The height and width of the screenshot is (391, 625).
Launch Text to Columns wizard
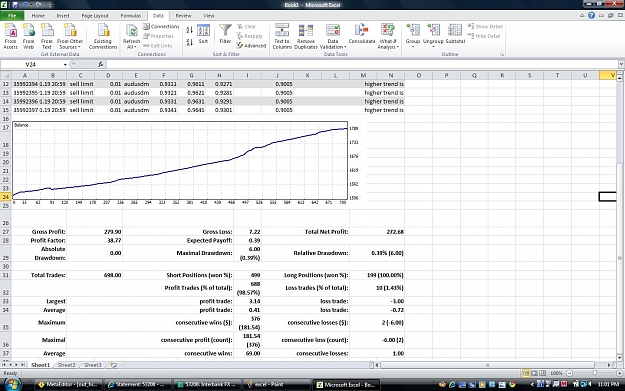click(x=282, y=36)
